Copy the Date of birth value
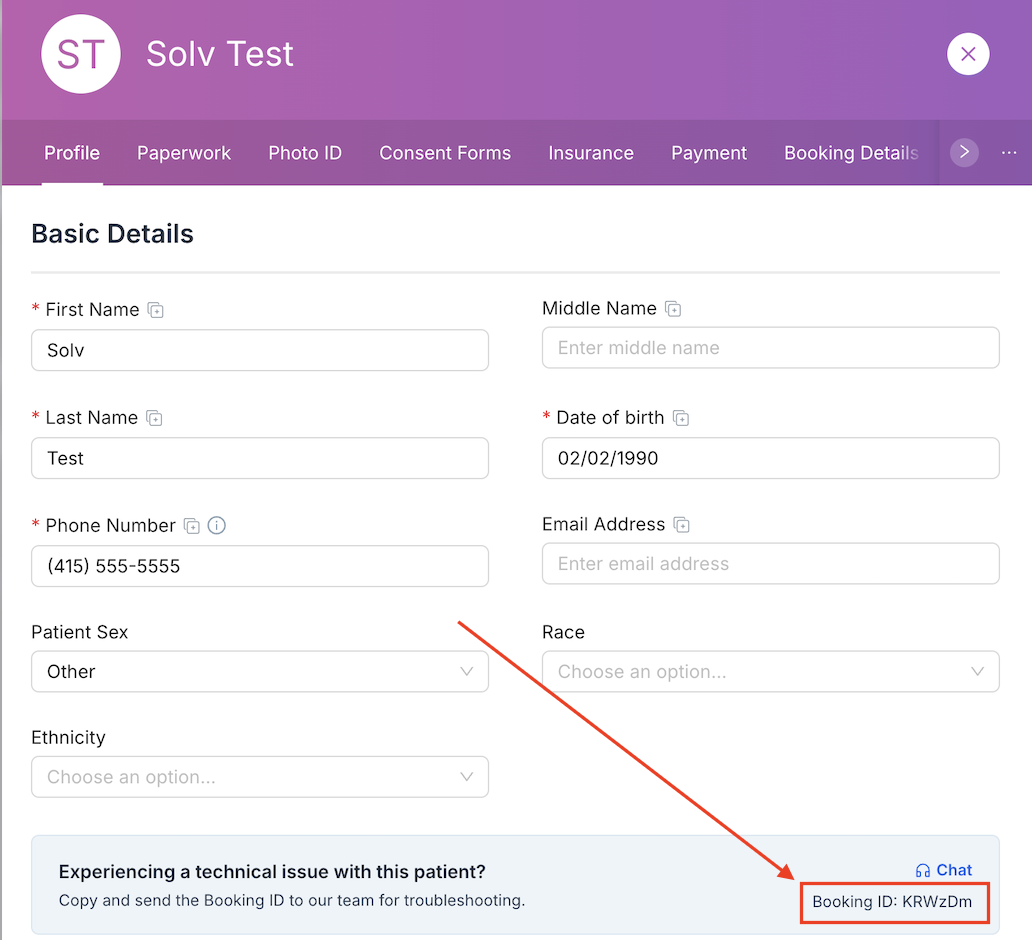1032x940 pixels. tap(681, 418)
